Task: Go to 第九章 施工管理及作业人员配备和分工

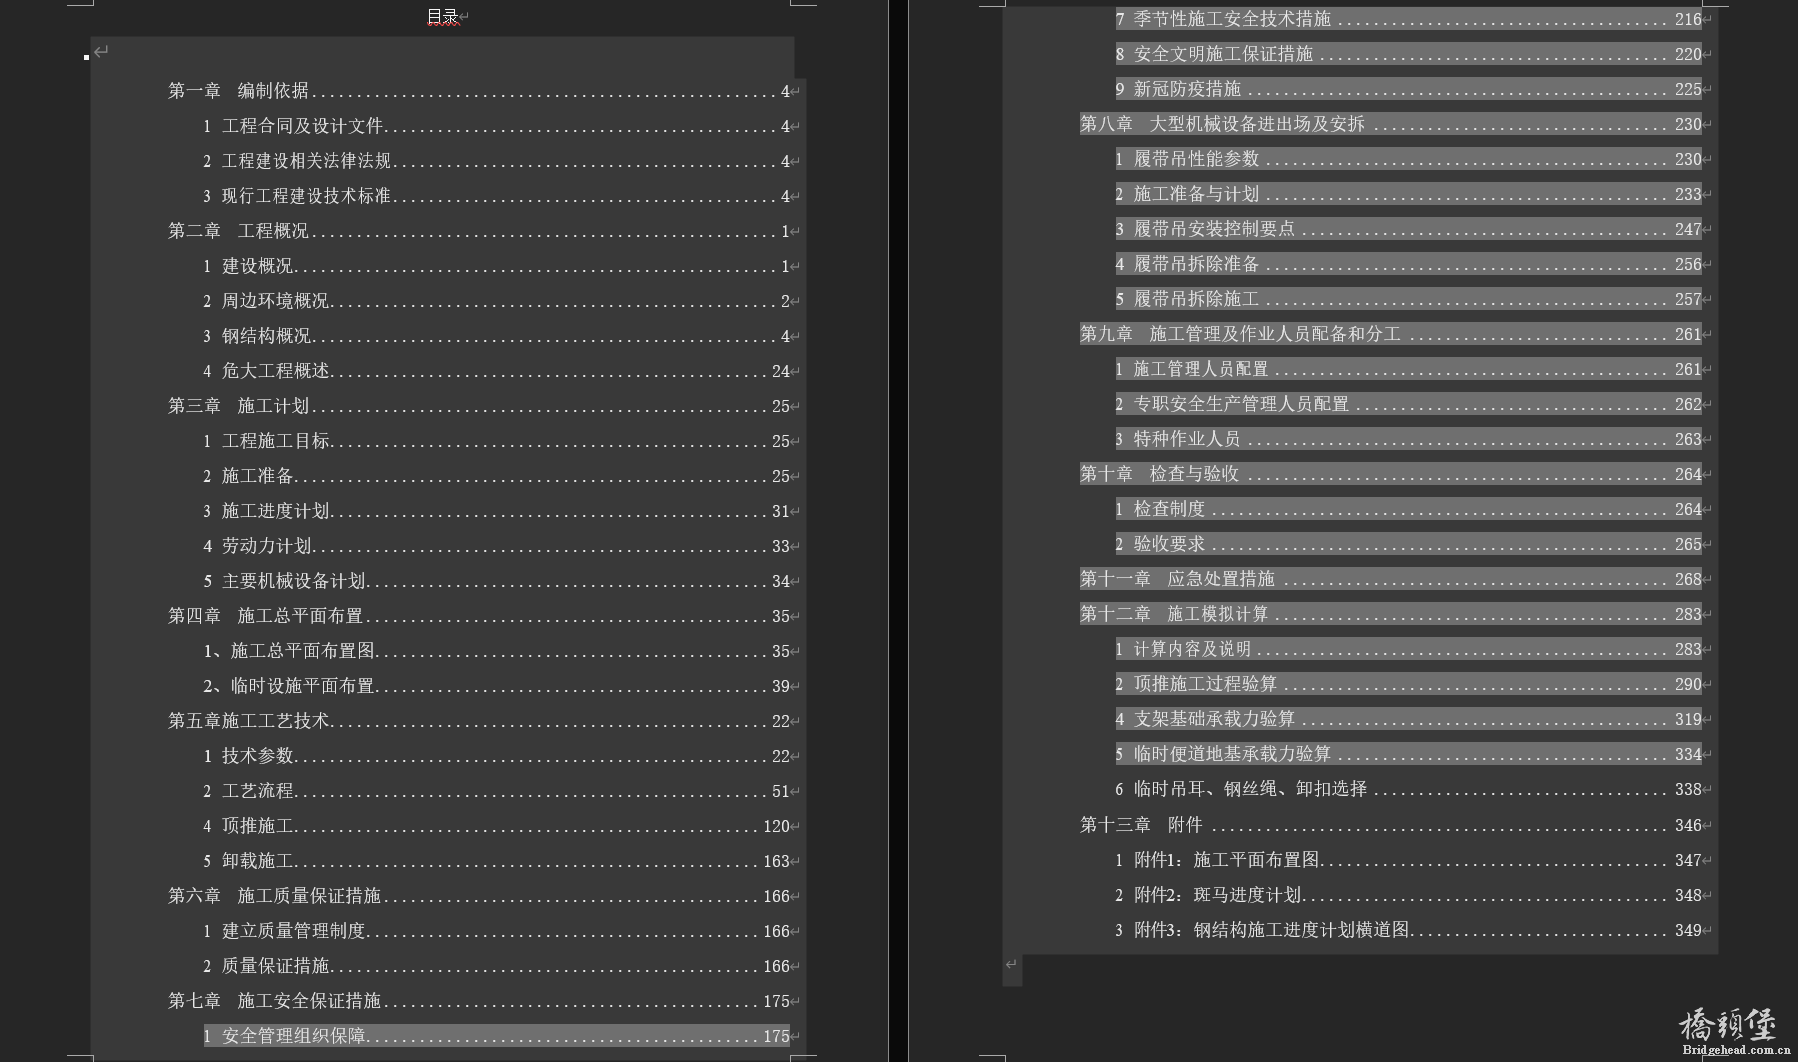Action: pyautogui.click(x=1391, y=334)
